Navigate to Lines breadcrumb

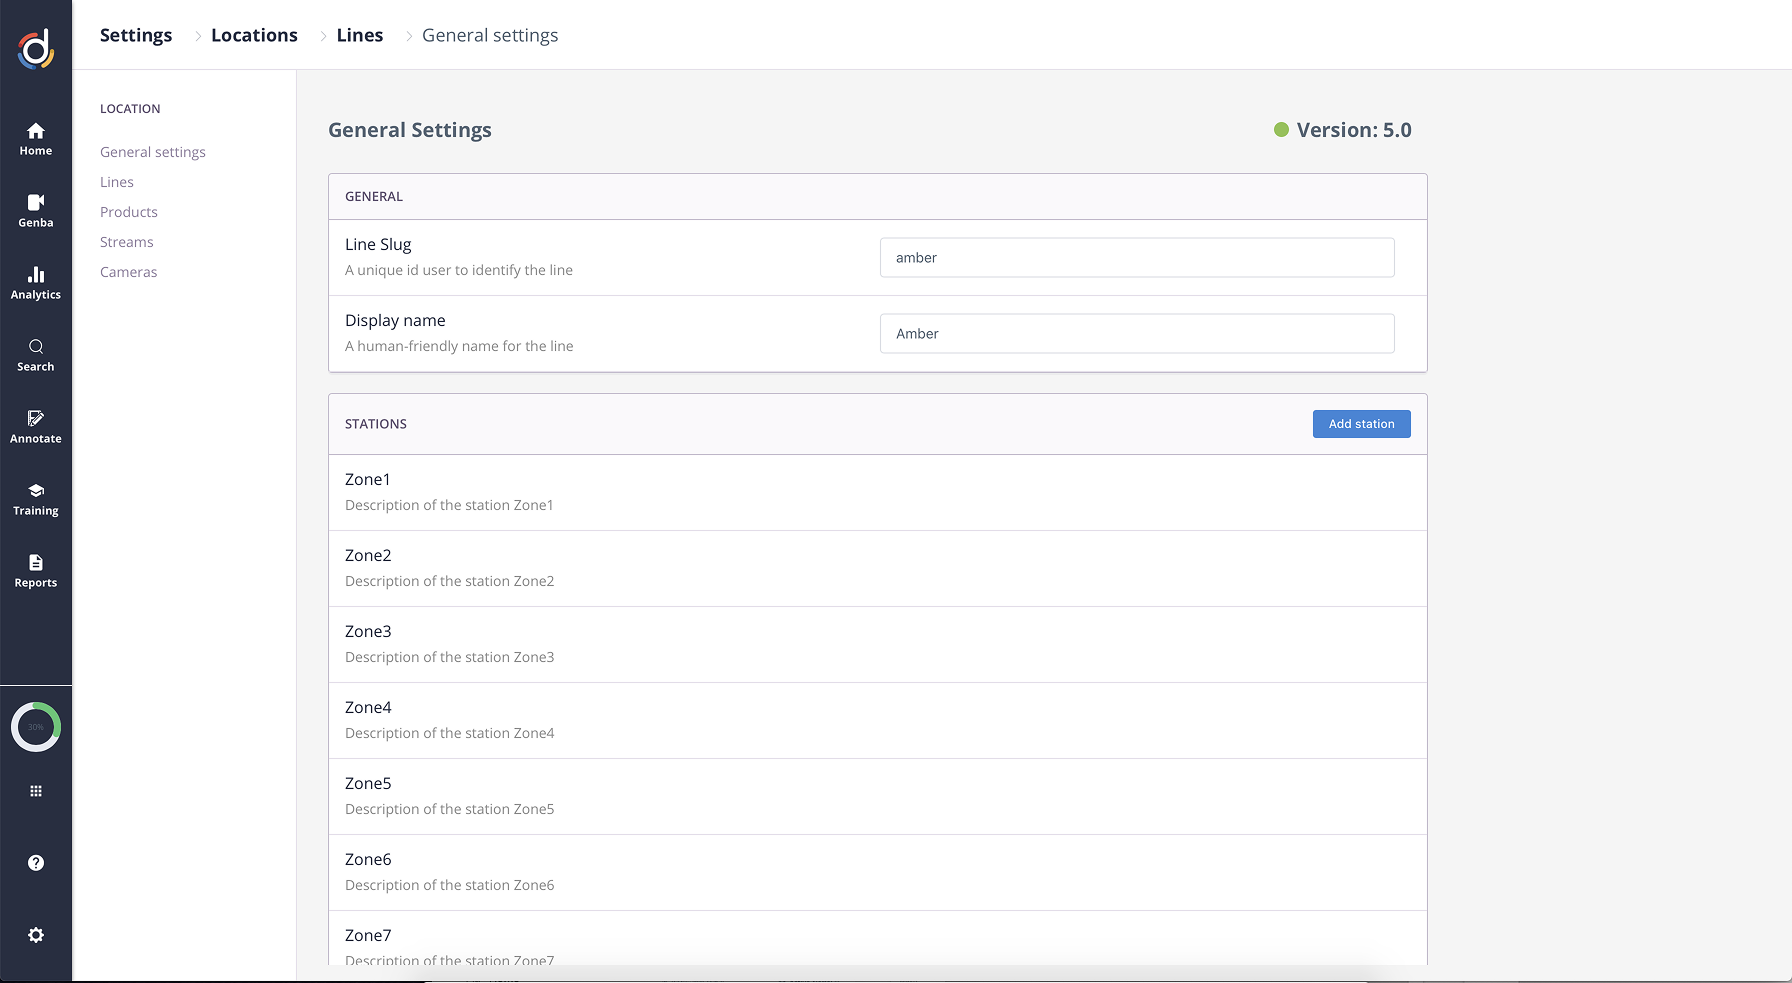point(360,35)
